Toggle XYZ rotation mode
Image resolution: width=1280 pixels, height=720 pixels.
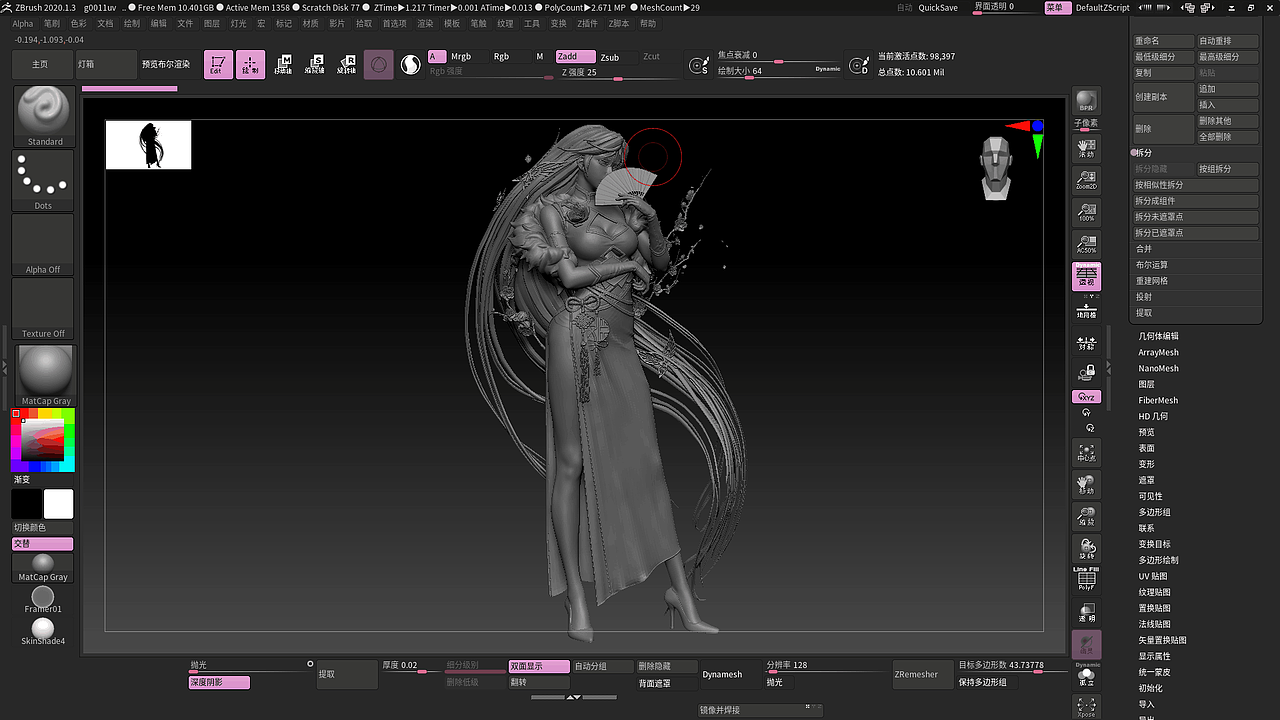1086,397
